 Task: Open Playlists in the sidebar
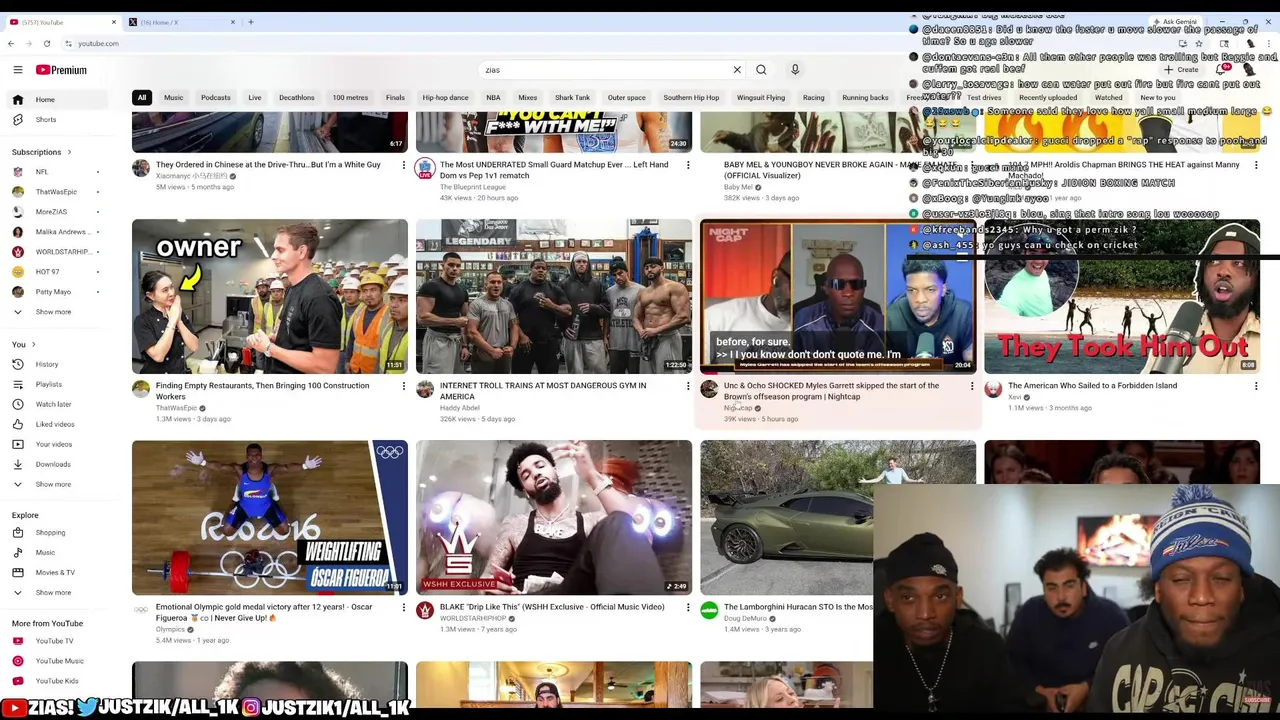58,384
